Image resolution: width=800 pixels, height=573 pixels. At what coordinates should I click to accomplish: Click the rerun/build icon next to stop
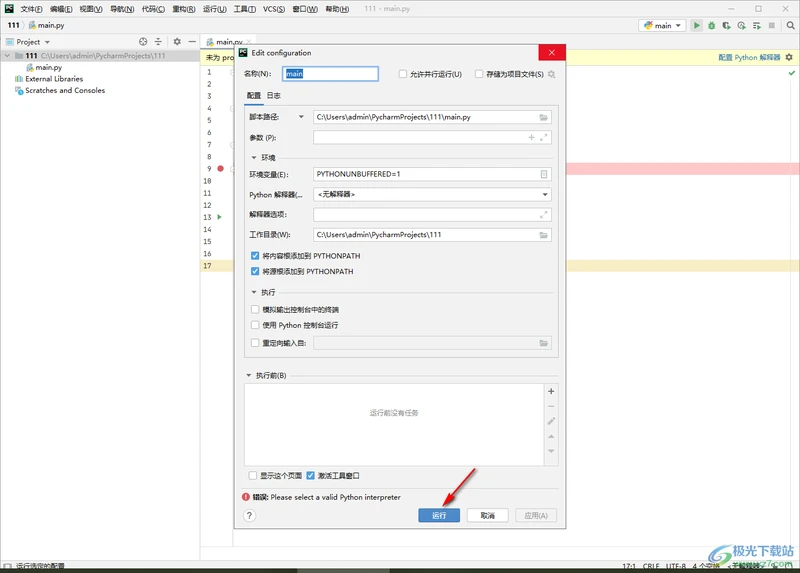(x=757, y=26)
